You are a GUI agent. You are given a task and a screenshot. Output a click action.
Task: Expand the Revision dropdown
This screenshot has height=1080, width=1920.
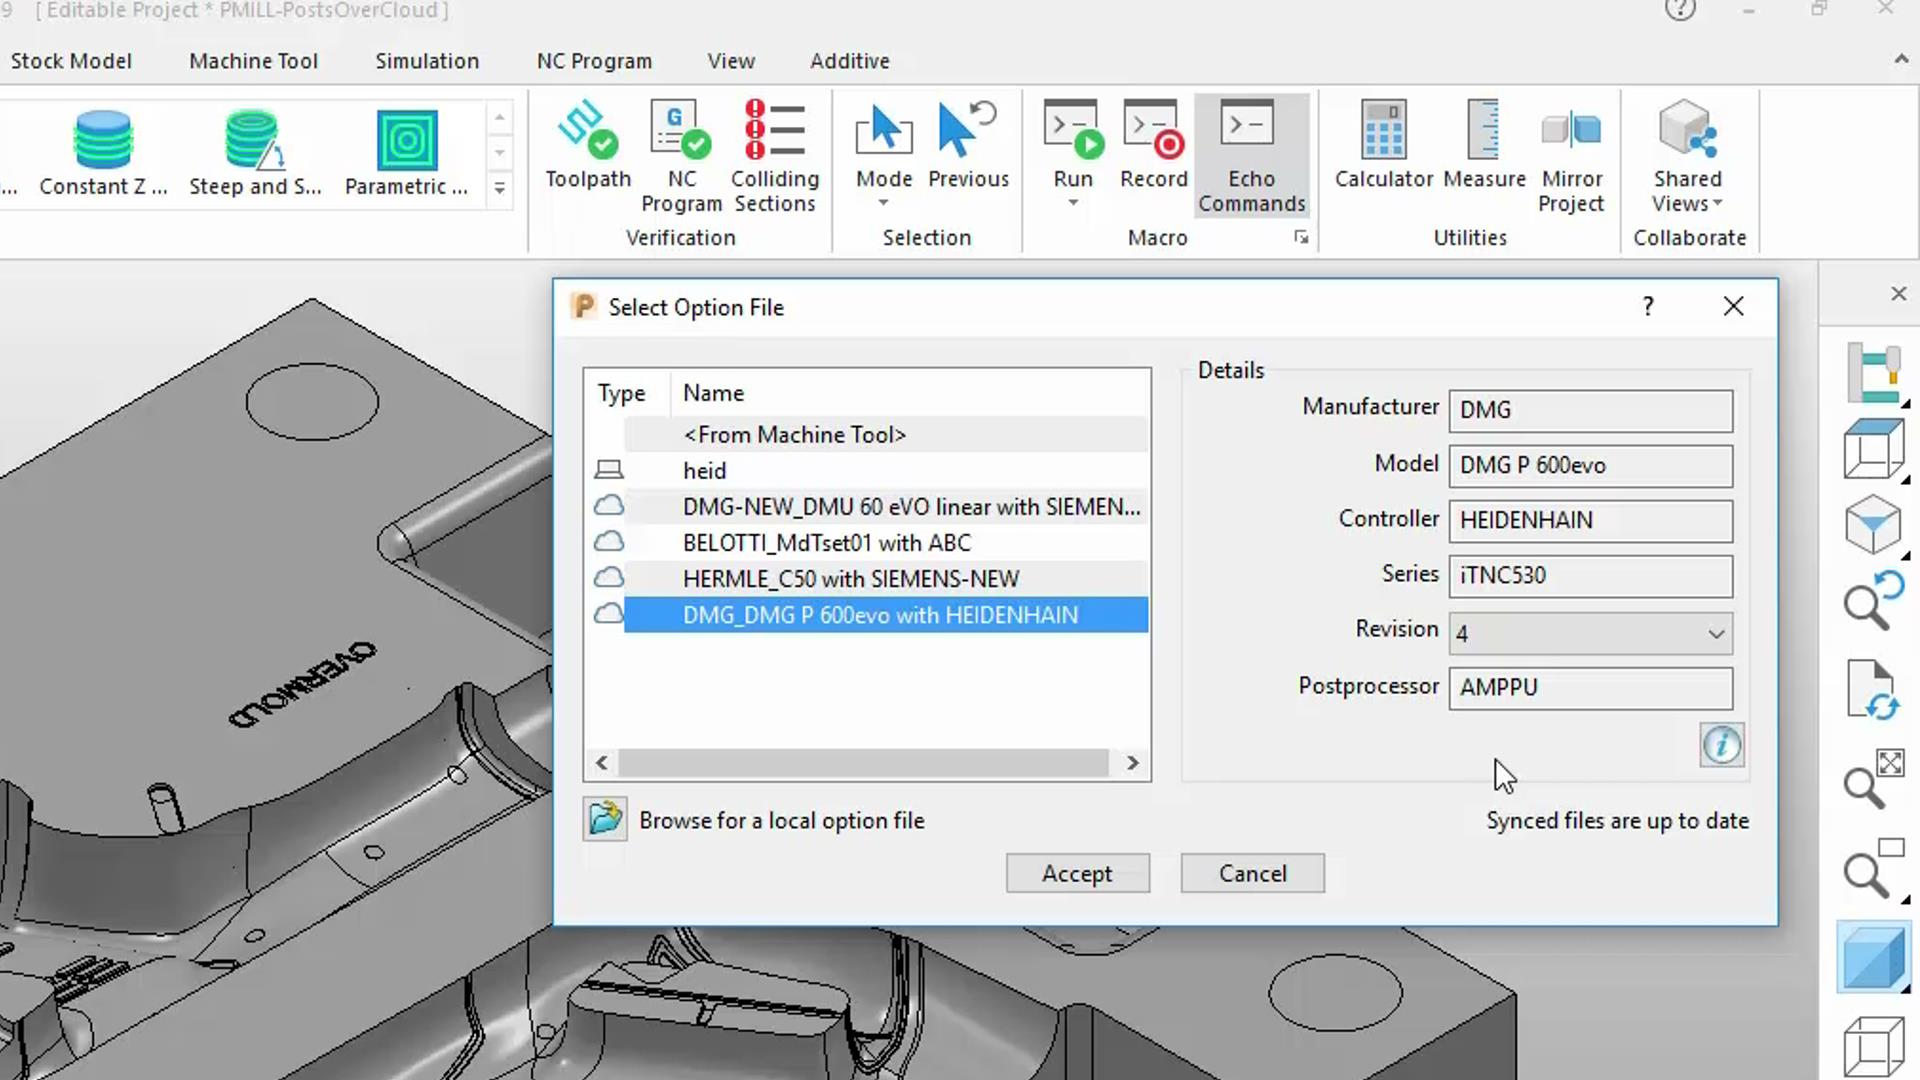coord(1716,634)
